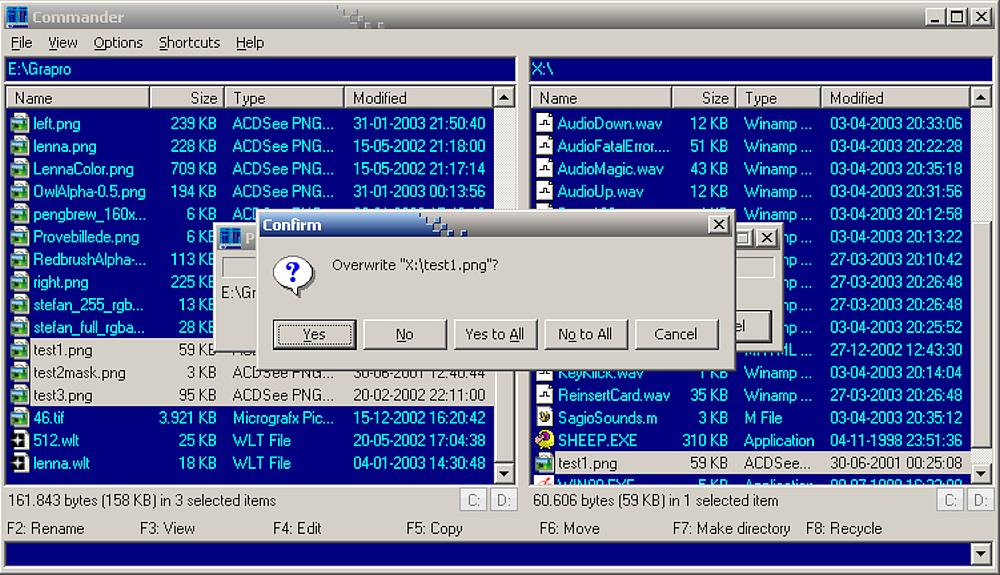Click the F4: Edit shortcut label
The width and height of the screenshot is (1000, 575).
click(297, 528)
